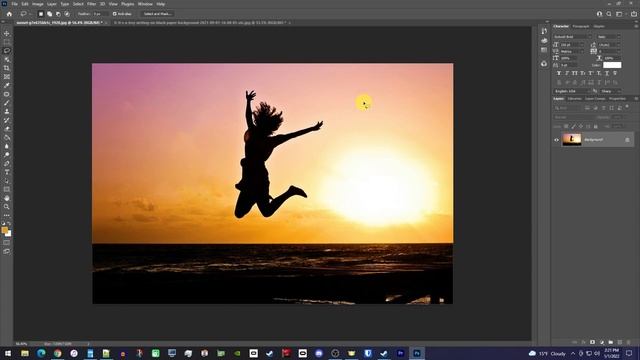Open the font size dropdown
The width and height of the screenshot is (640, 360).
(572, 44)
